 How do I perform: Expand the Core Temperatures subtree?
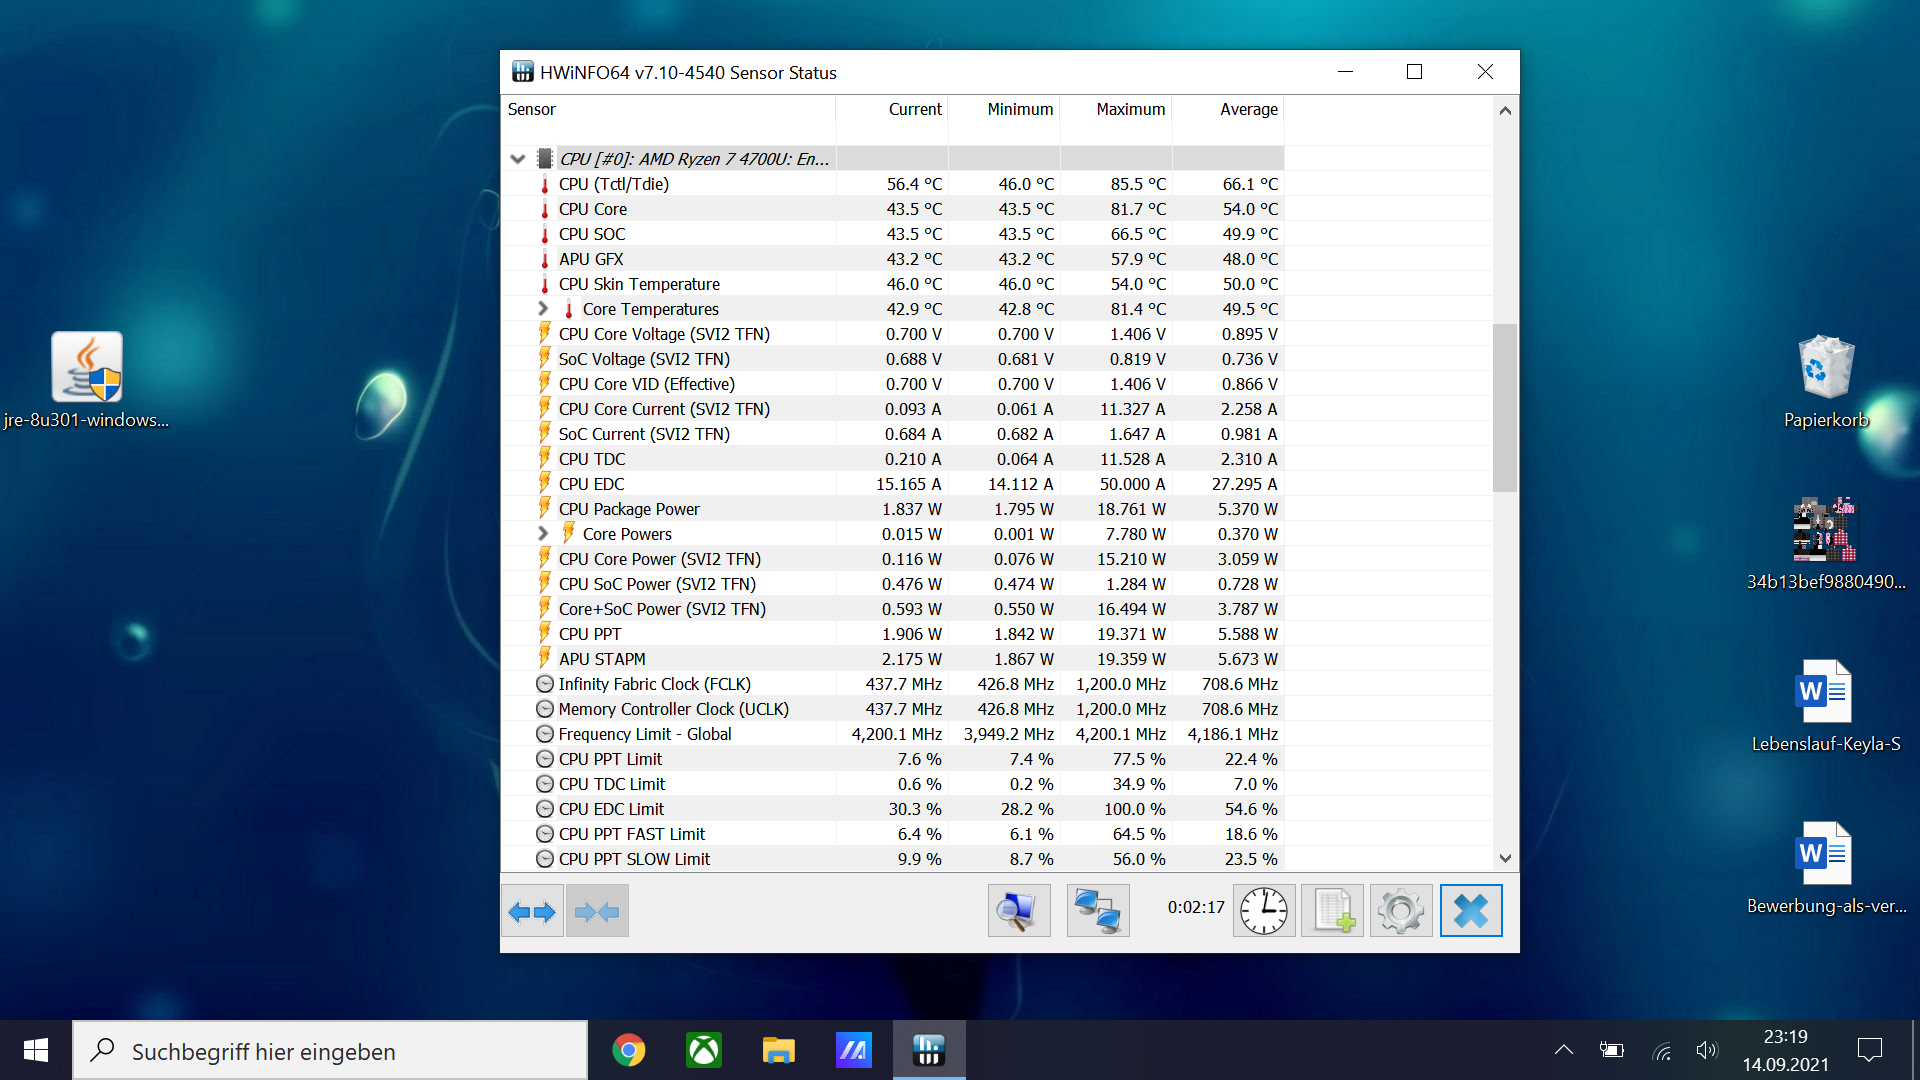coord(543,309)
